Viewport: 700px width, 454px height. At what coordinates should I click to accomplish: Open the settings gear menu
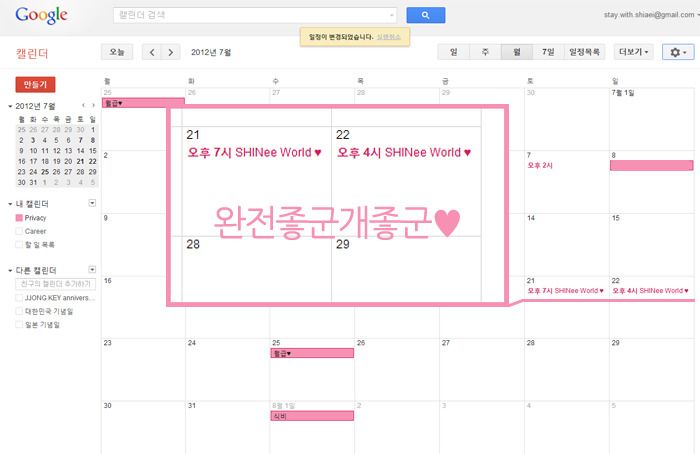(x=678, y=52)
